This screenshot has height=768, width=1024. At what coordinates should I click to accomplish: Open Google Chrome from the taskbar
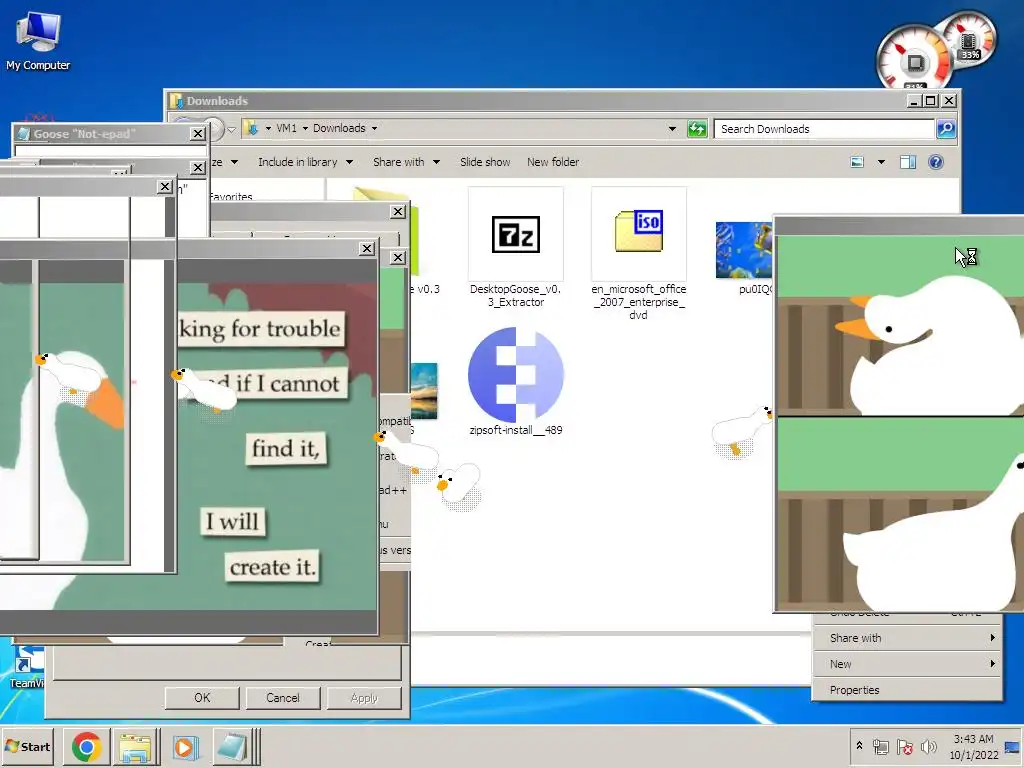pos(86,746)
